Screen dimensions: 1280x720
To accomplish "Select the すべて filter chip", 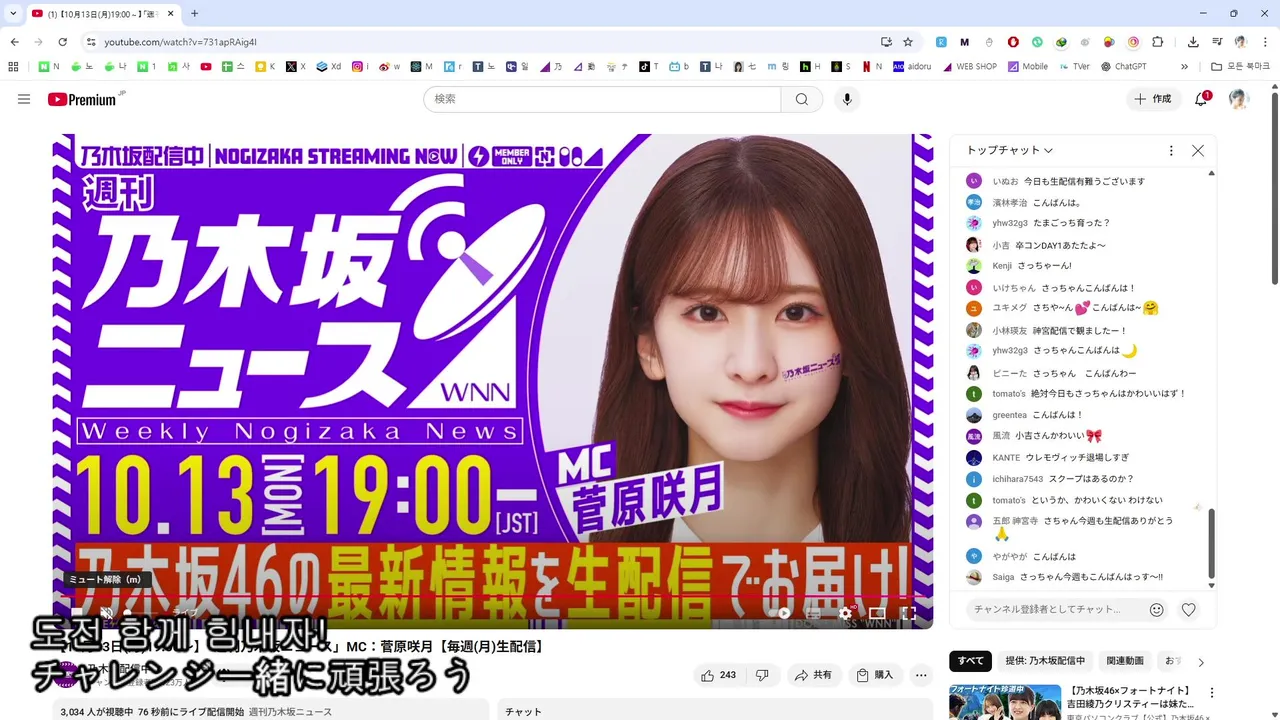I will pos(971,661).
